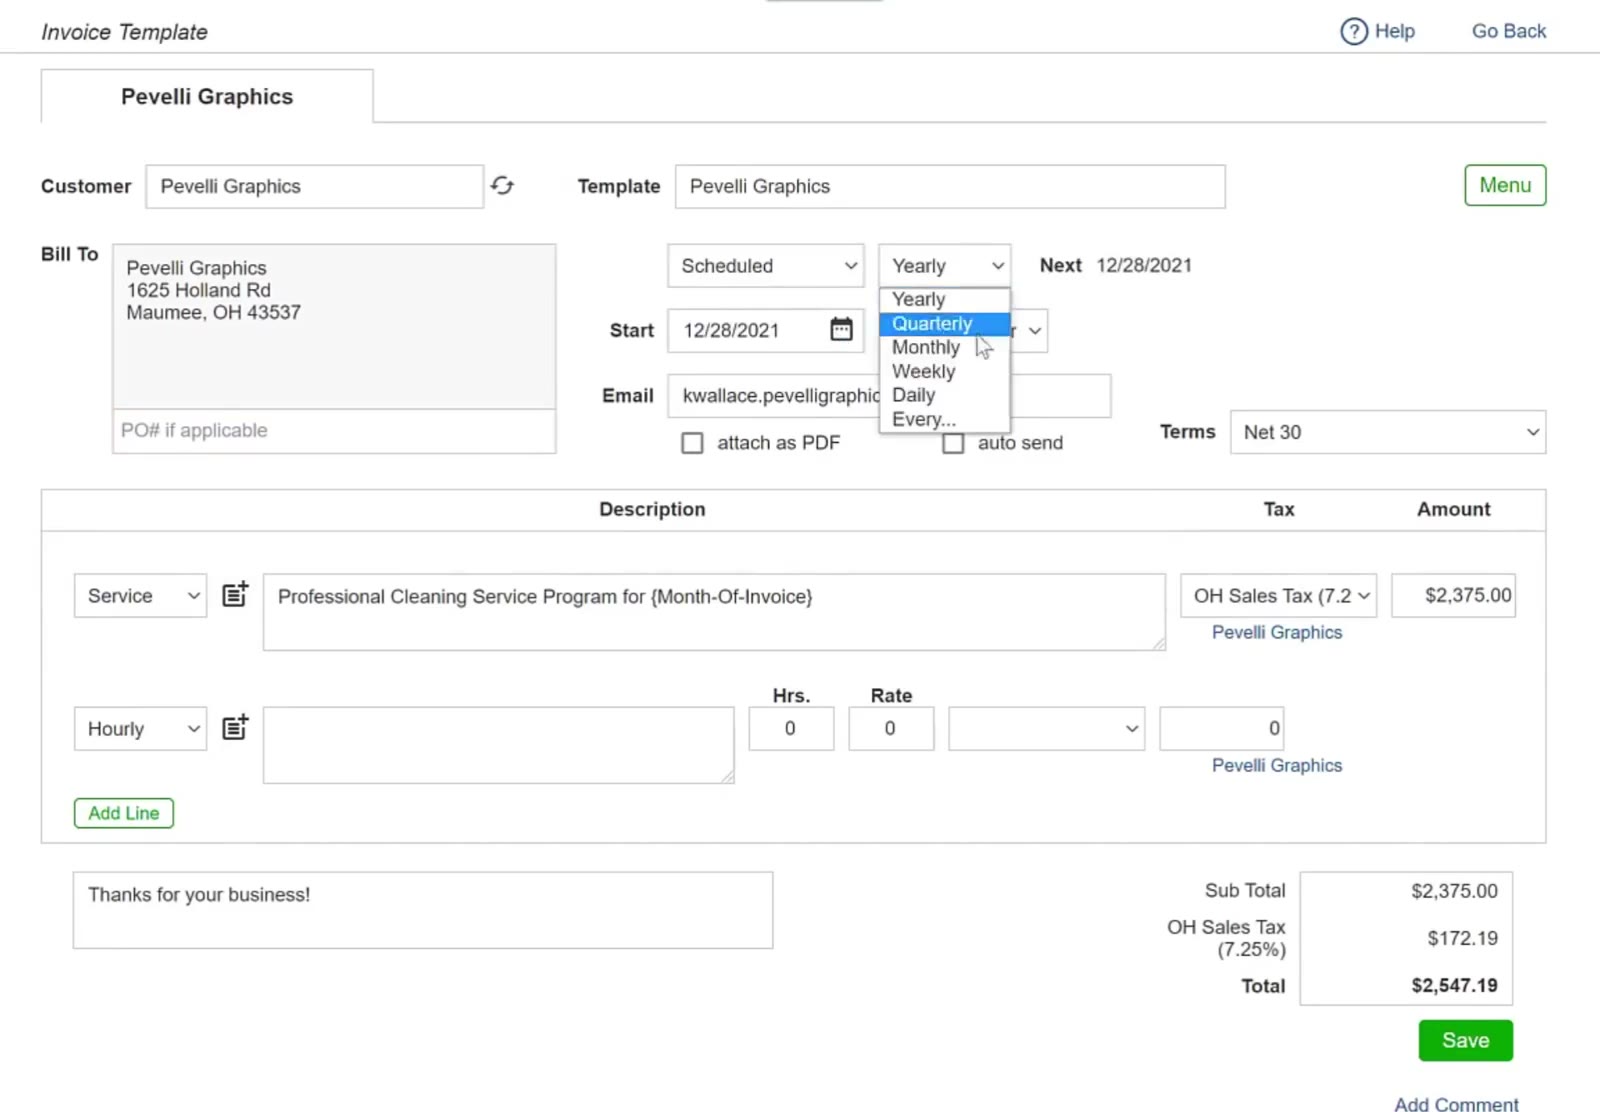Viewport: 1600px width, 1112px height.
Task: Click the empty Hourly description box
Action: point(498,745)
